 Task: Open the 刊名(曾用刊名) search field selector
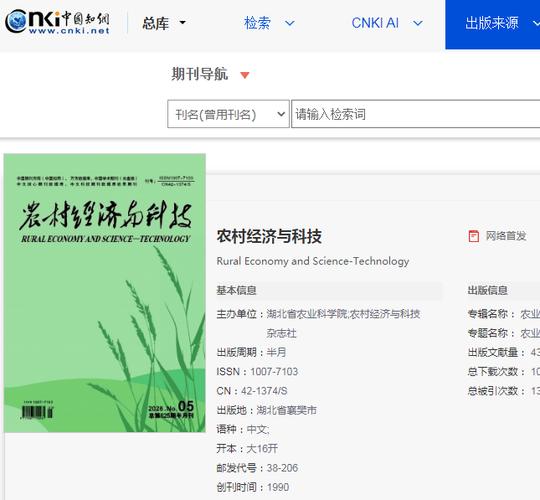tap(228, 114)
